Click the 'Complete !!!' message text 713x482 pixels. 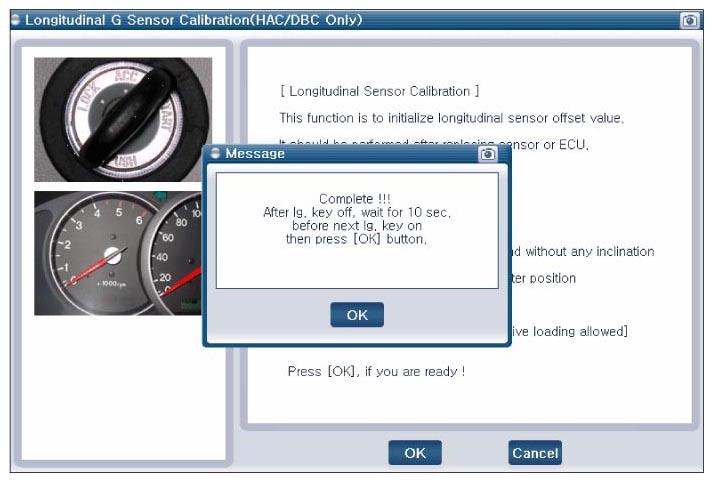click(355, 199)
